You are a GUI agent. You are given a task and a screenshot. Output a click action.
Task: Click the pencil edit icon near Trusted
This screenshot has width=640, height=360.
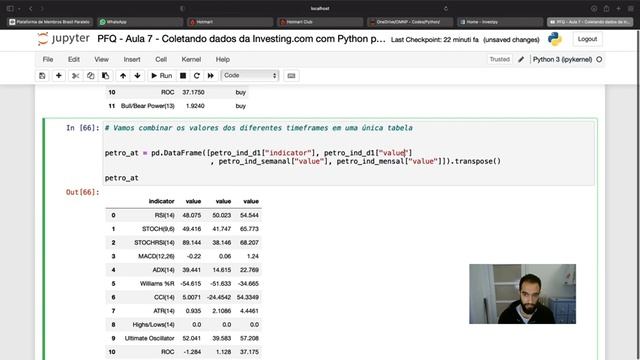point(521,59)
